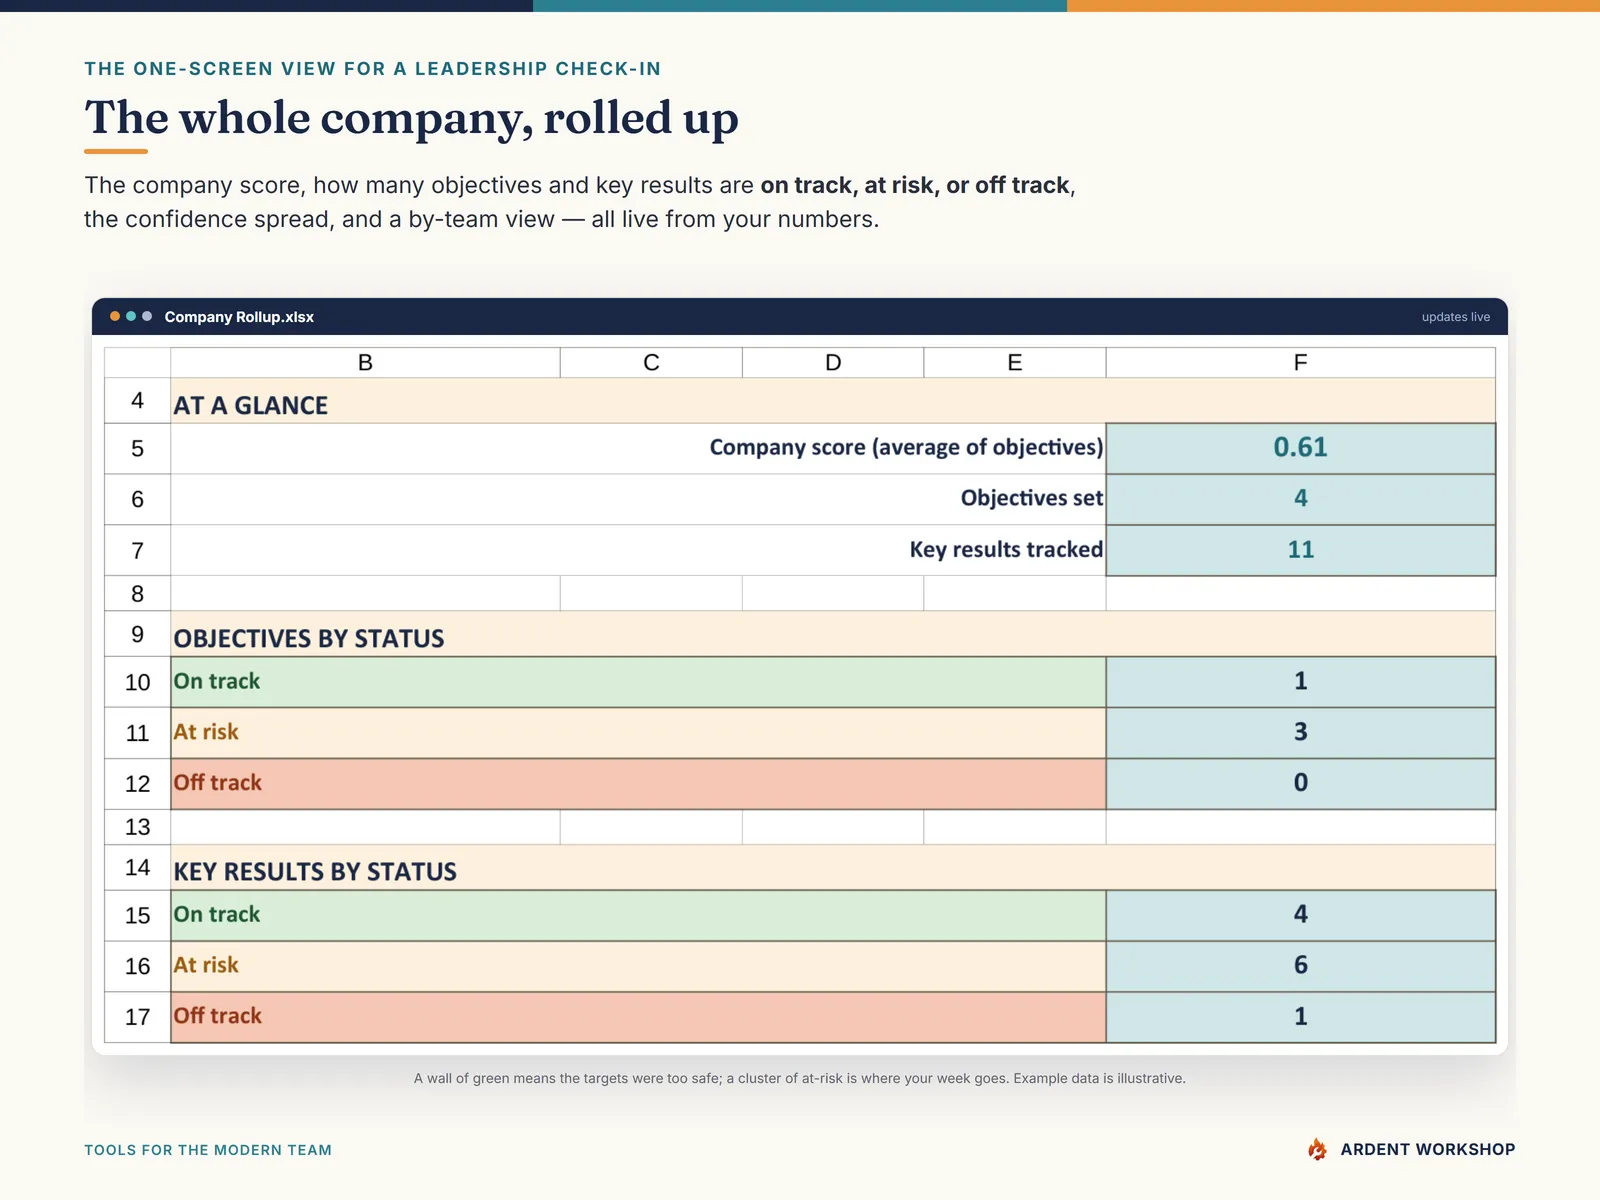Click the Ardent Workshop flame logo icon

coord(1317,1149)
